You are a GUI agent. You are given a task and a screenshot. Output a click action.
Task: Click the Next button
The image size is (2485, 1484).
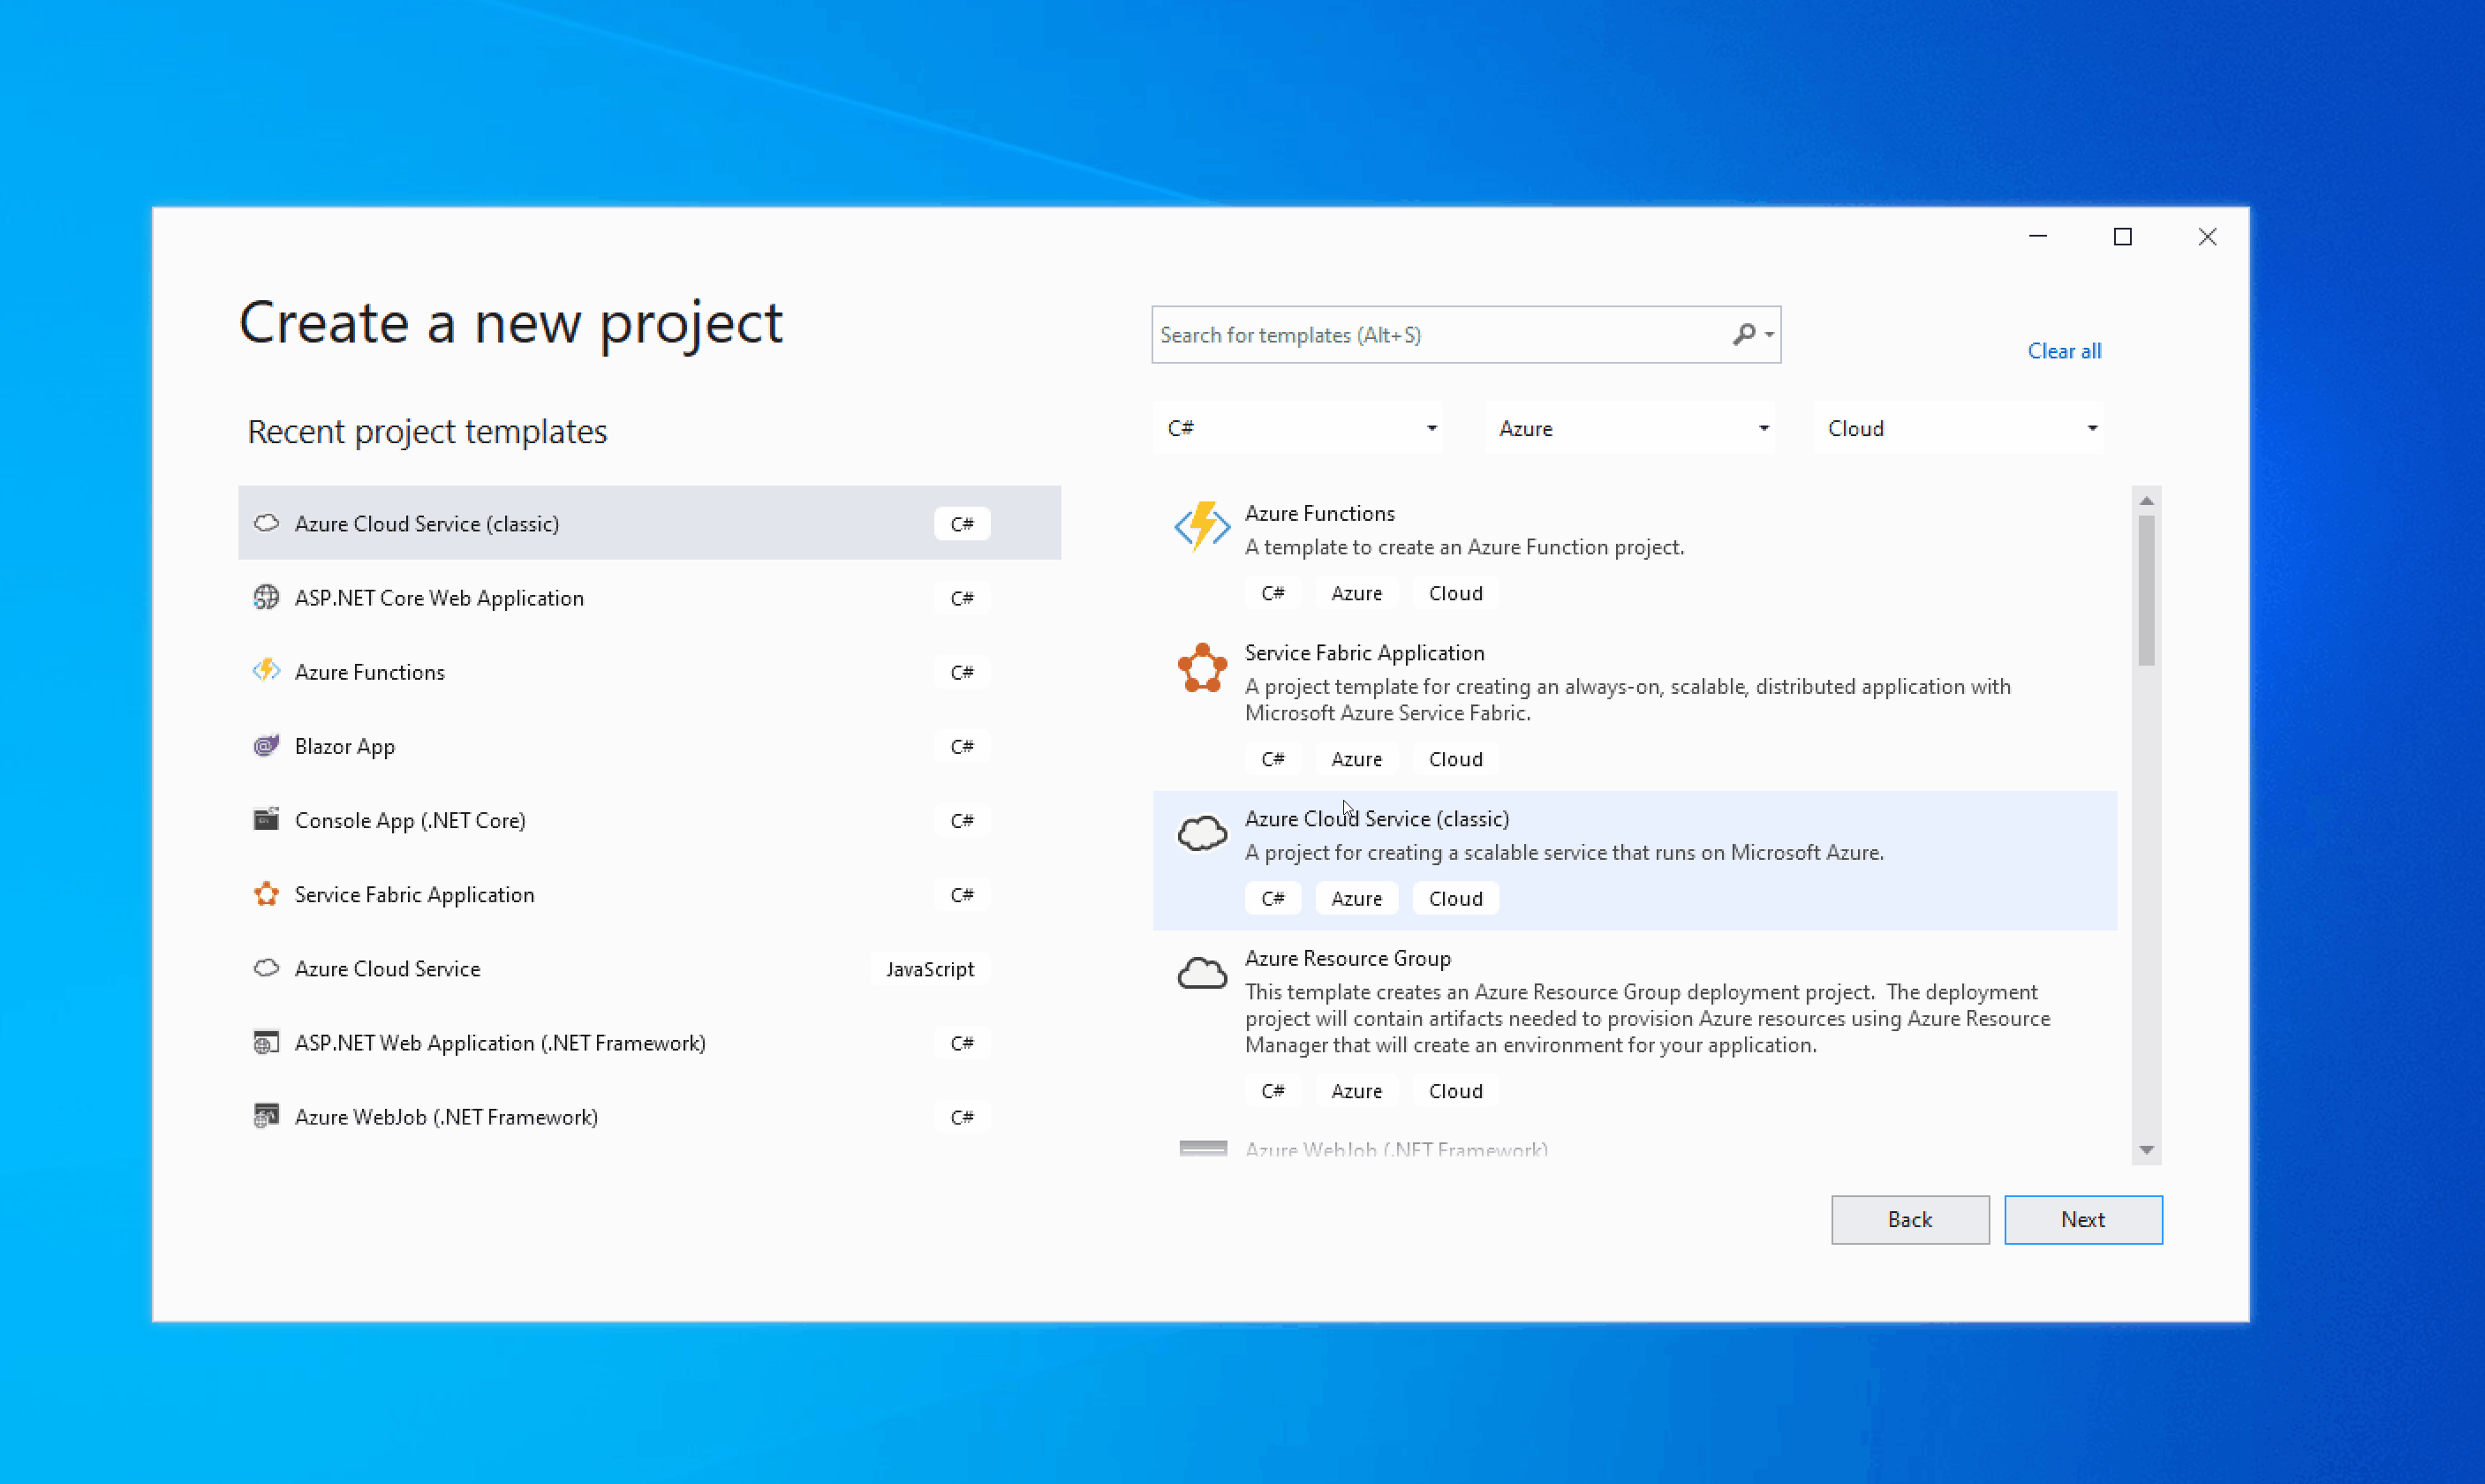pyautogui.click(x=2082, y=1220)
